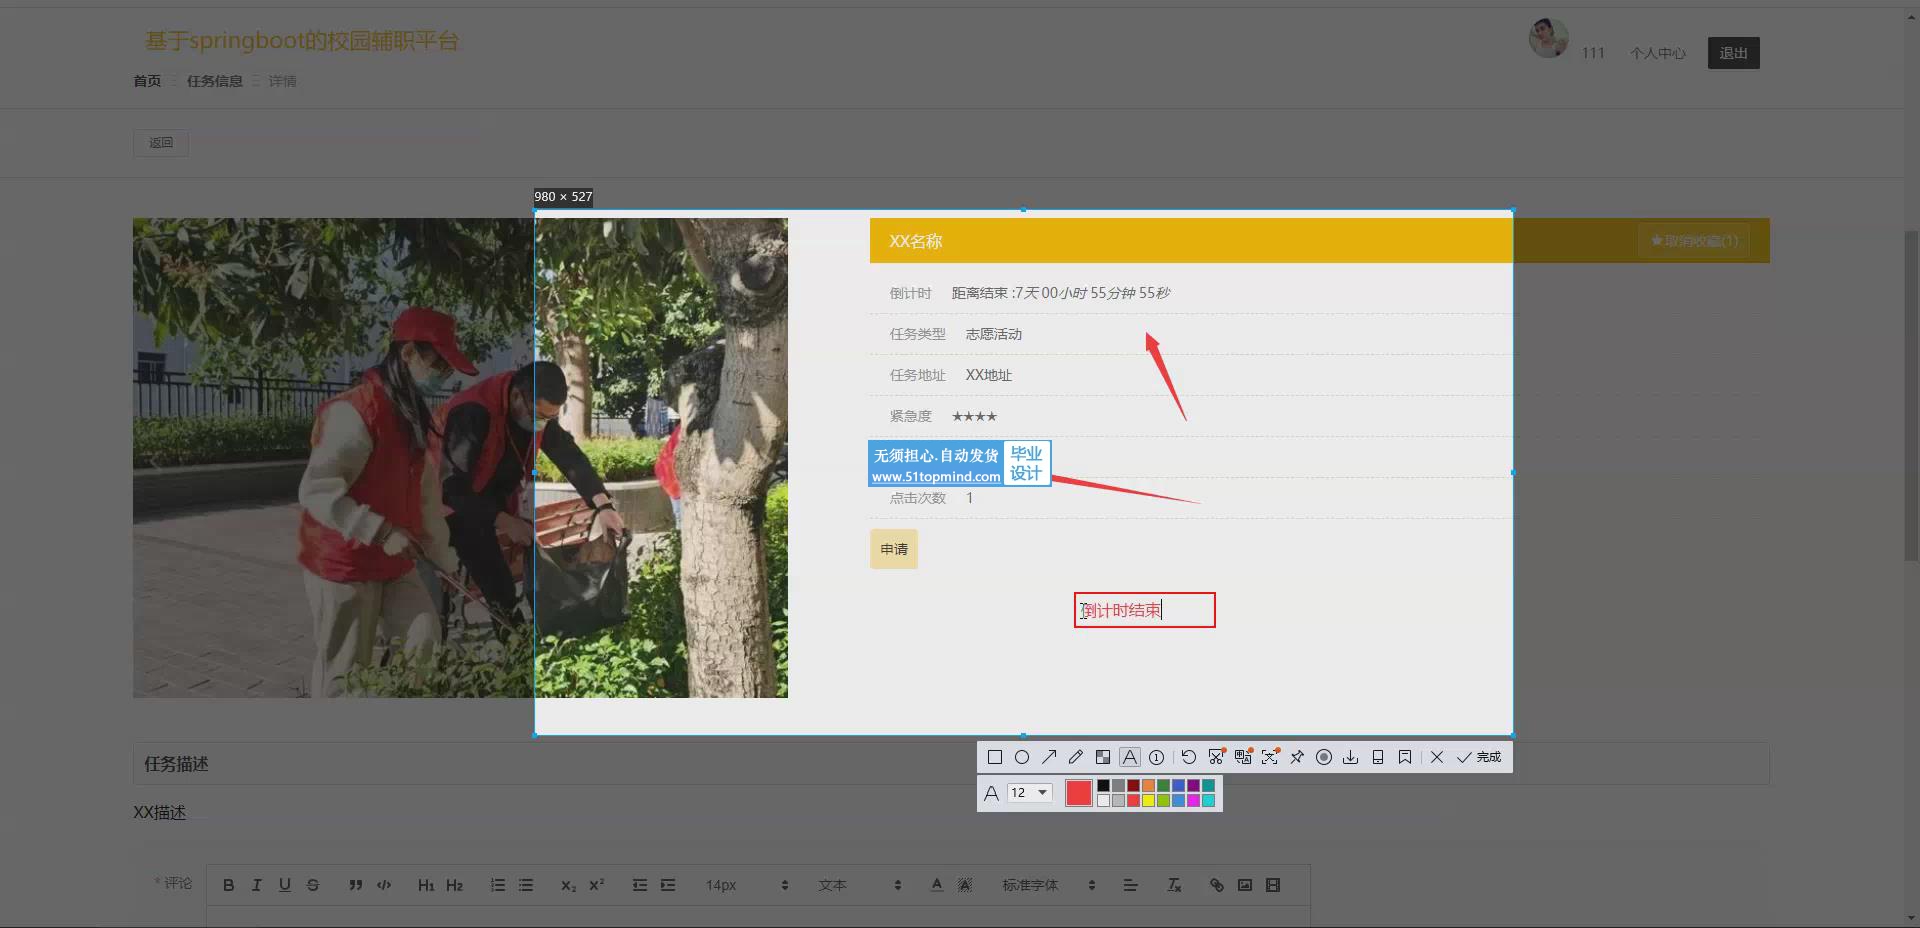
Task: Click the scissors clip icon
Action: click(x=1216, y=757)
